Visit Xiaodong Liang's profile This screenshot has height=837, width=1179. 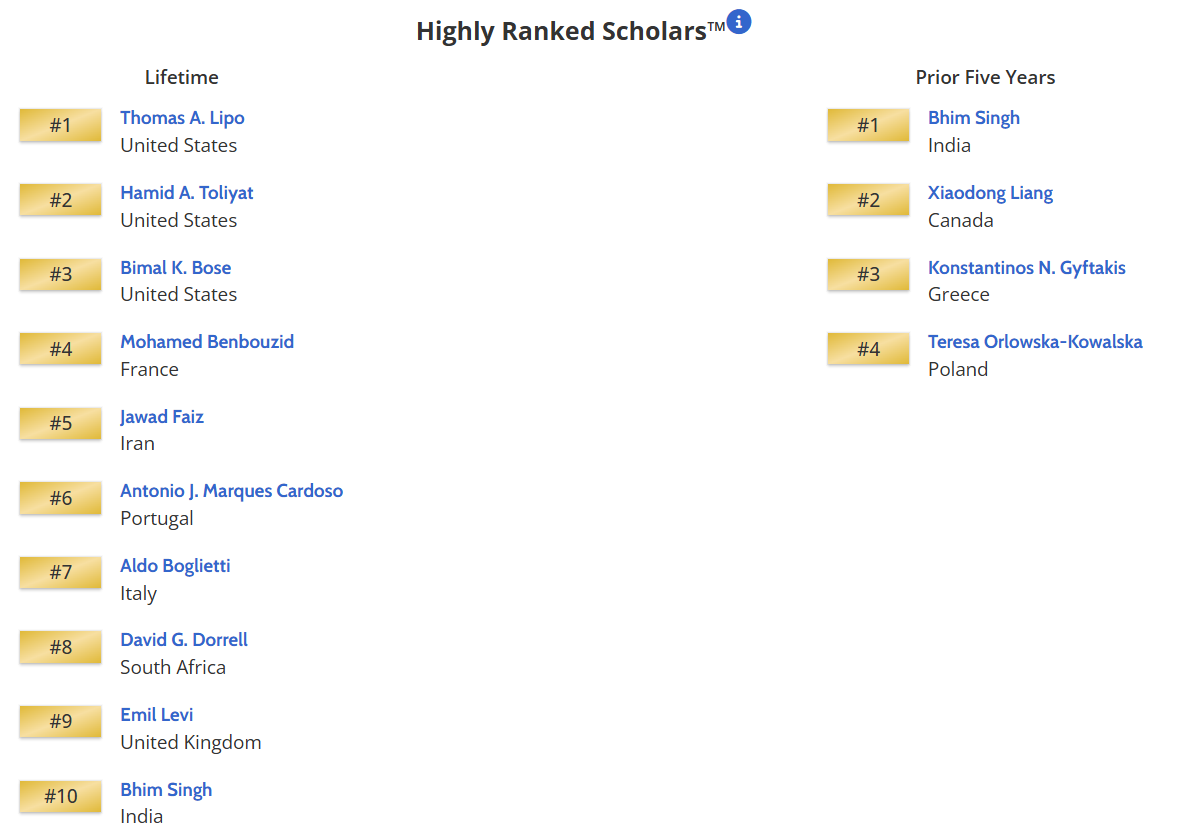pyautogui.click(x=990, y=193)
